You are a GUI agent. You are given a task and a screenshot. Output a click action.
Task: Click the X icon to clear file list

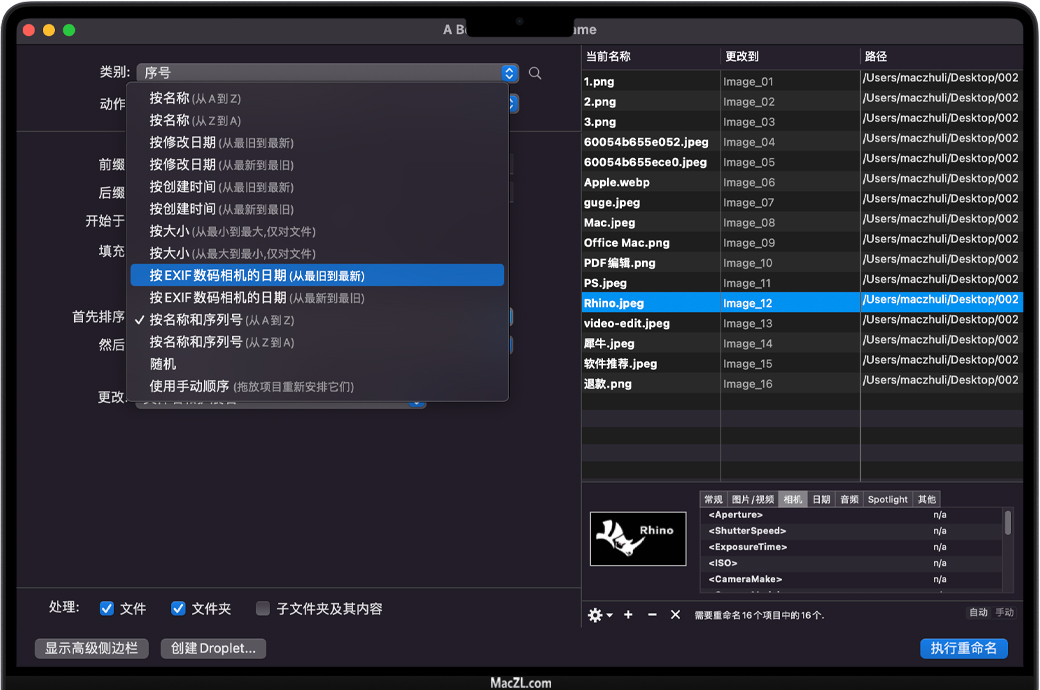coord(675,615)
